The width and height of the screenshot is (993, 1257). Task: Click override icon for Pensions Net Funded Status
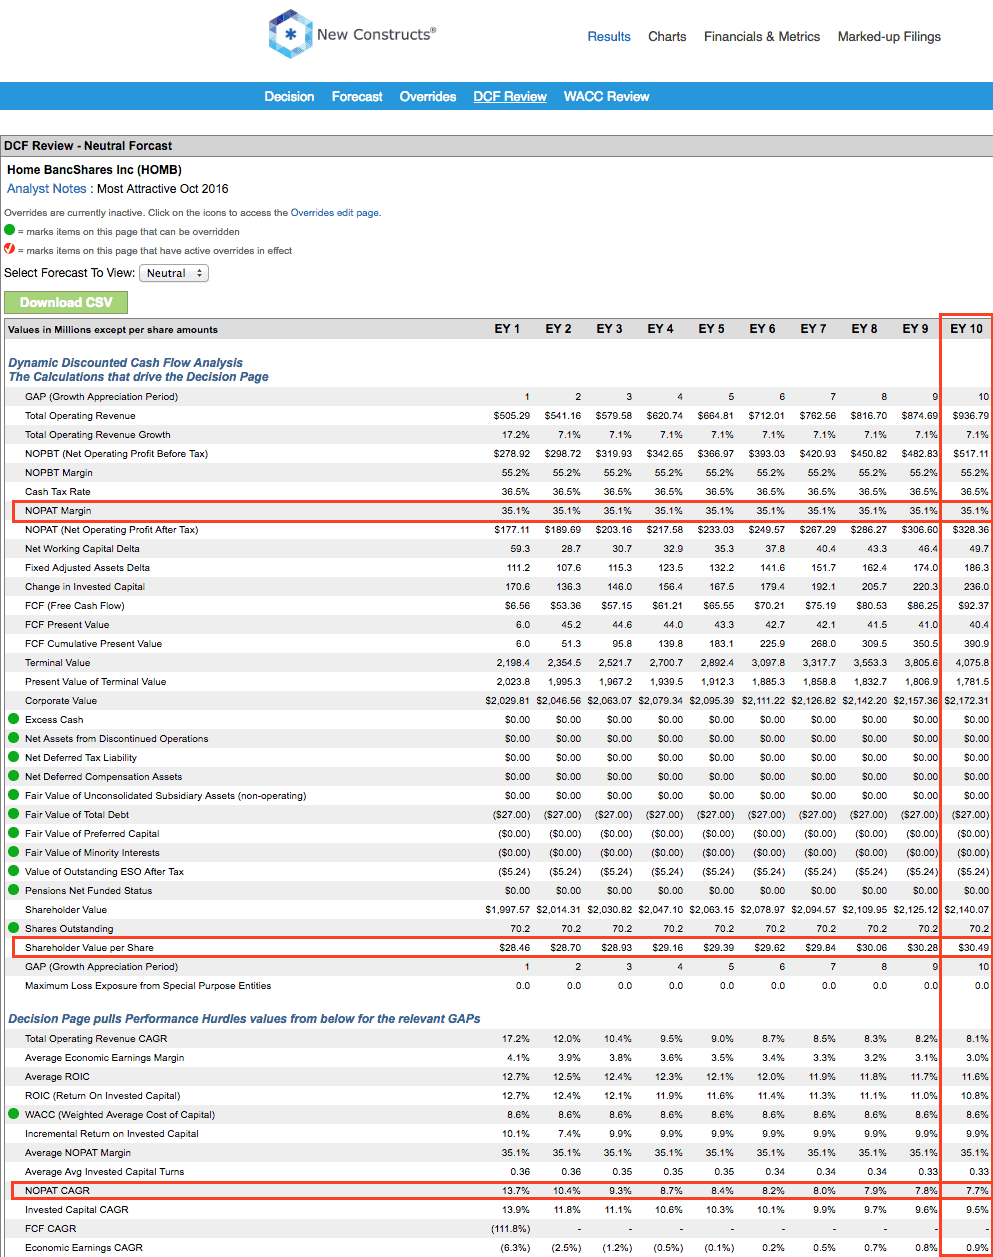click(14, 890)
